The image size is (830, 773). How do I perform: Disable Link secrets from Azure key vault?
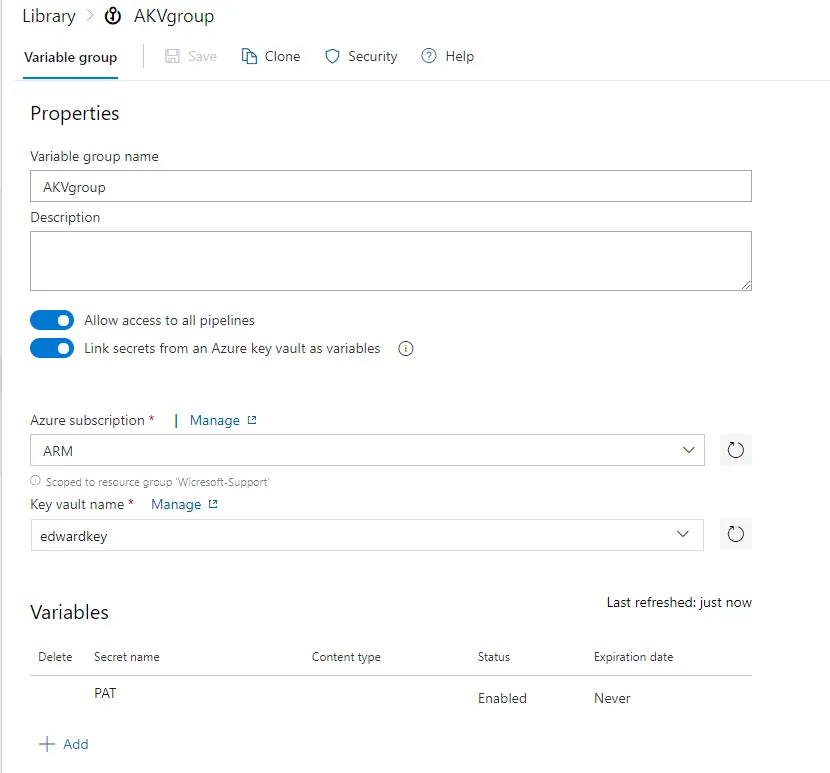tap(52, 348)
